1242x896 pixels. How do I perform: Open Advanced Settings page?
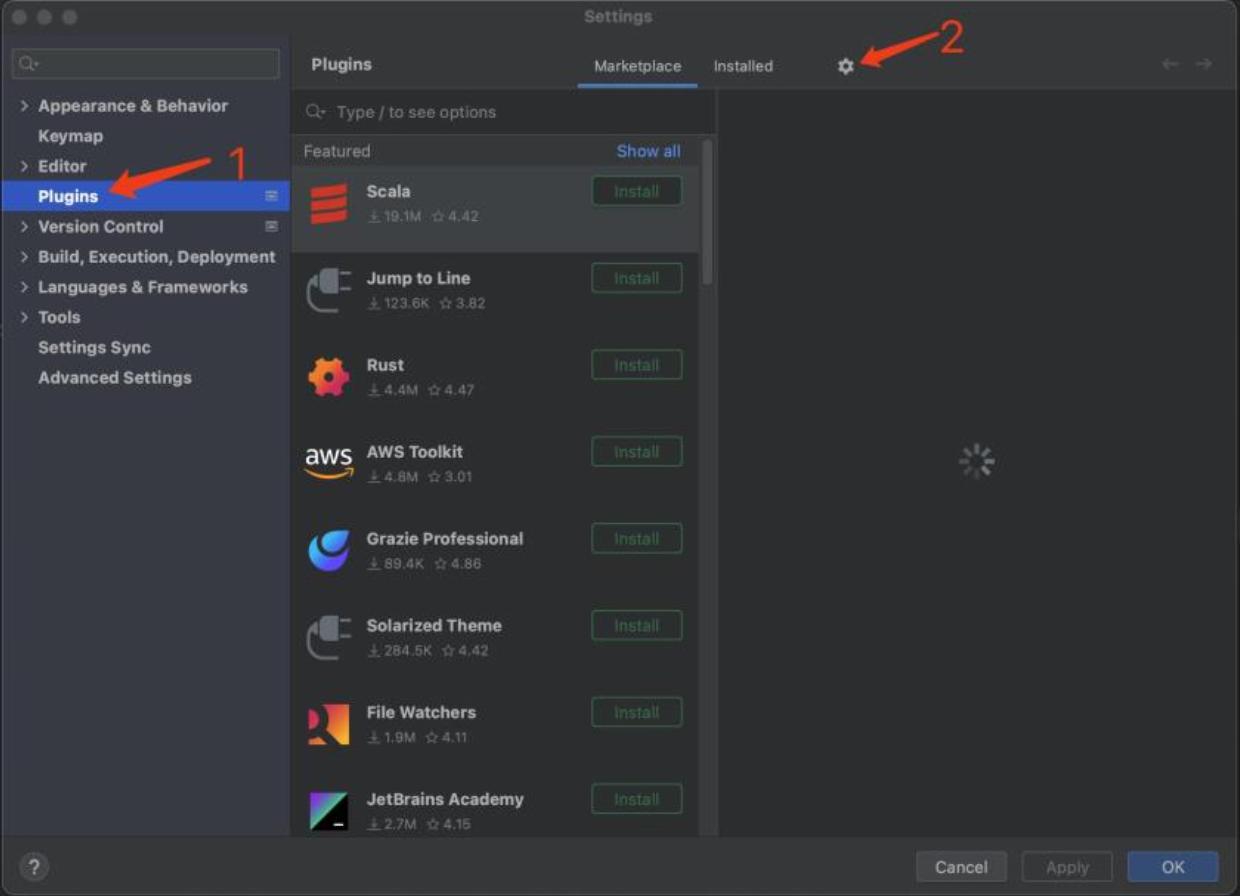tap(114, 377)
